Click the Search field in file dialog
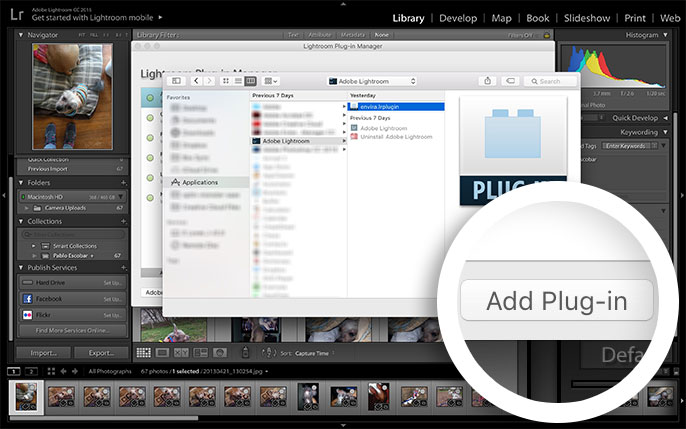The width and height of the screenshot is (686, 429). (x=551, y=81)
